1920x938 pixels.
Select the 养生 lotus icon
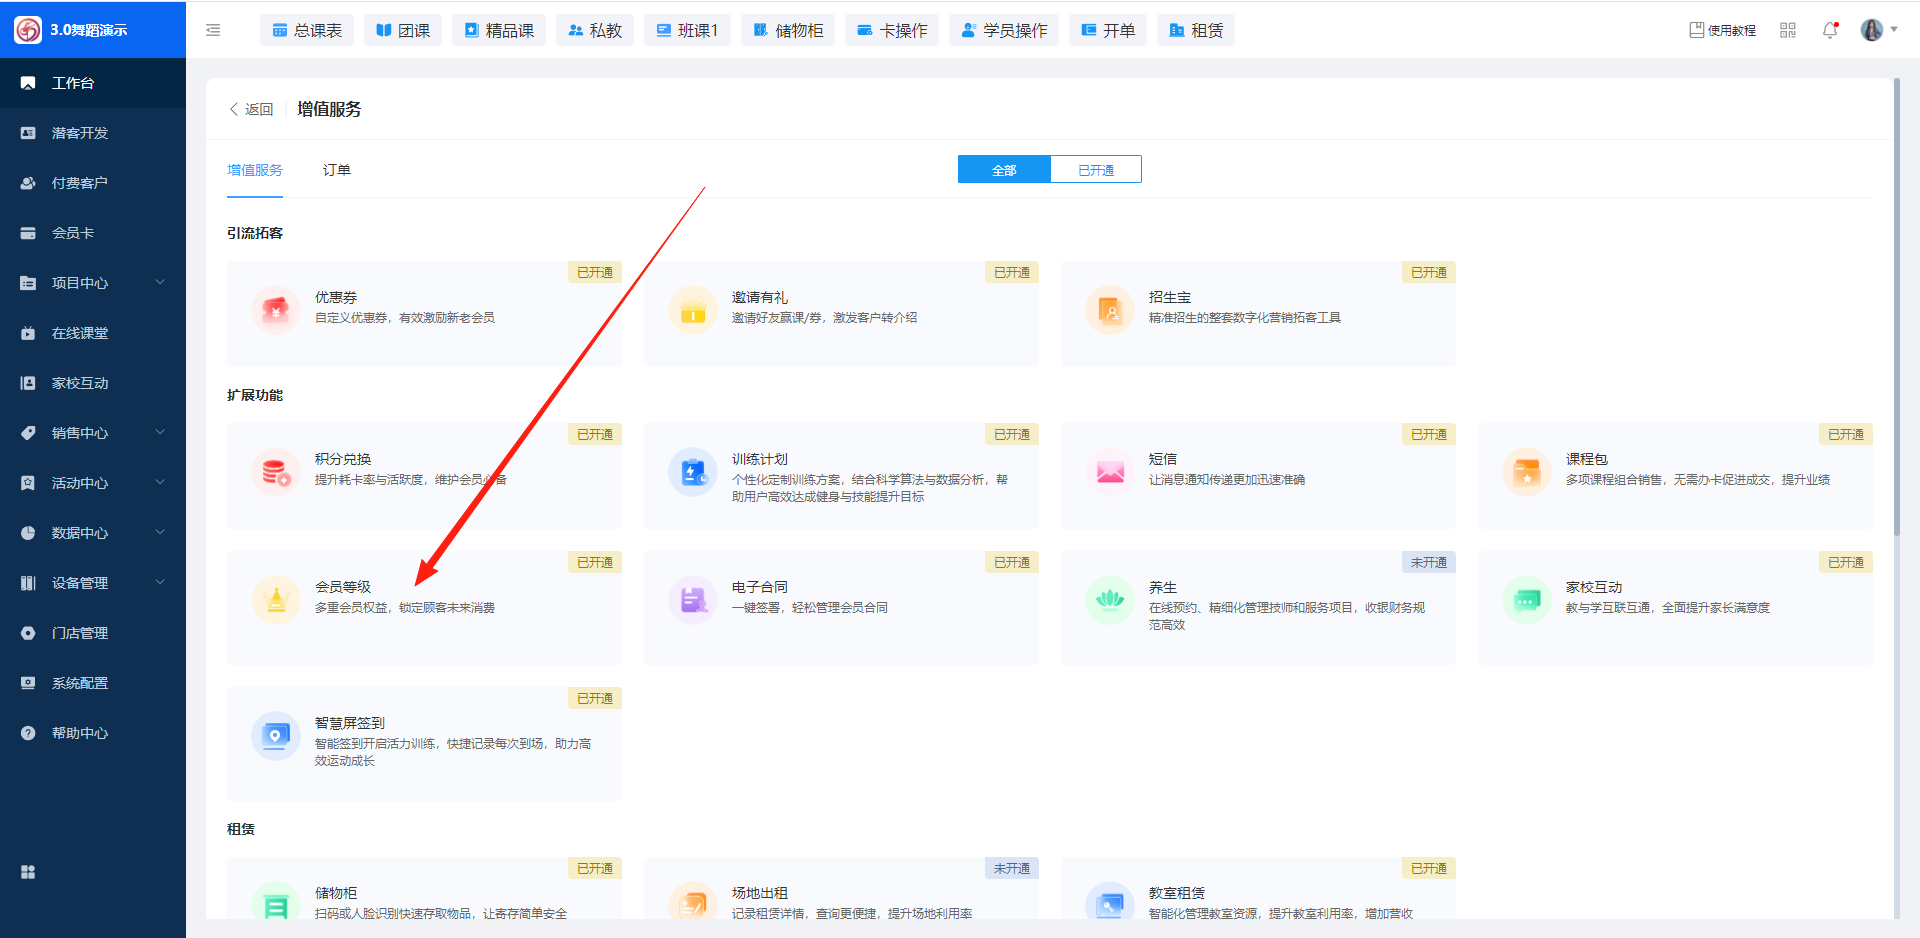pos(1110,600)
